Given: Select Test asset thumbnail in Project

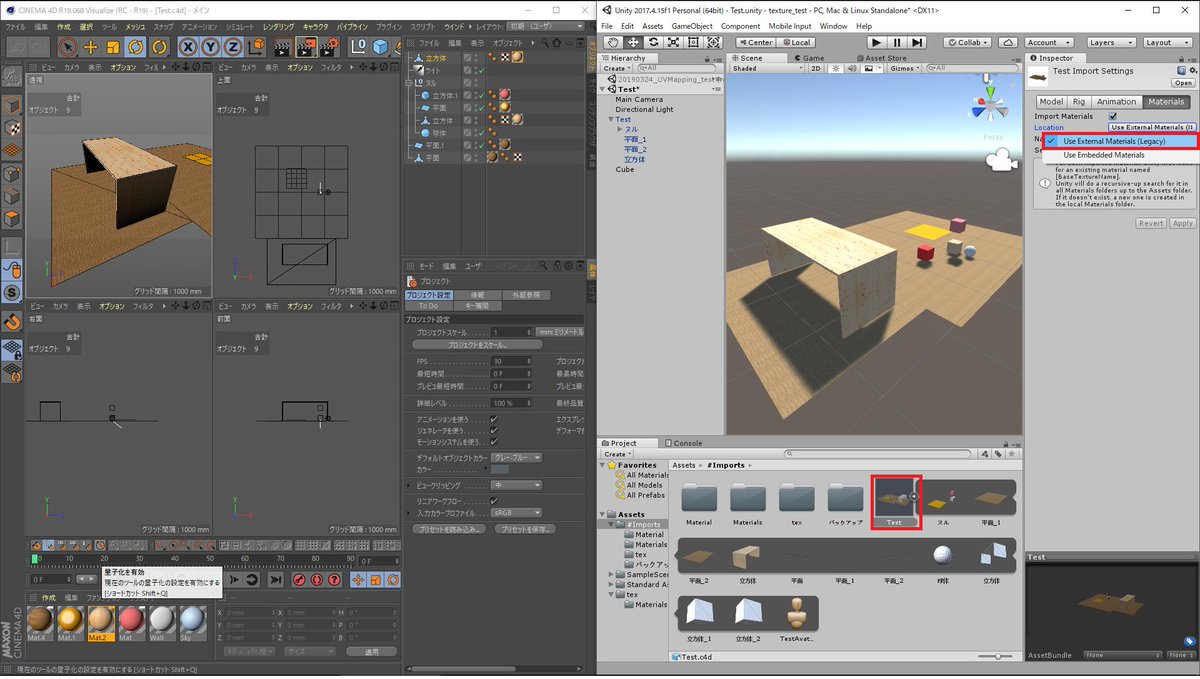Looking at the screenshot, I should 895,503.
